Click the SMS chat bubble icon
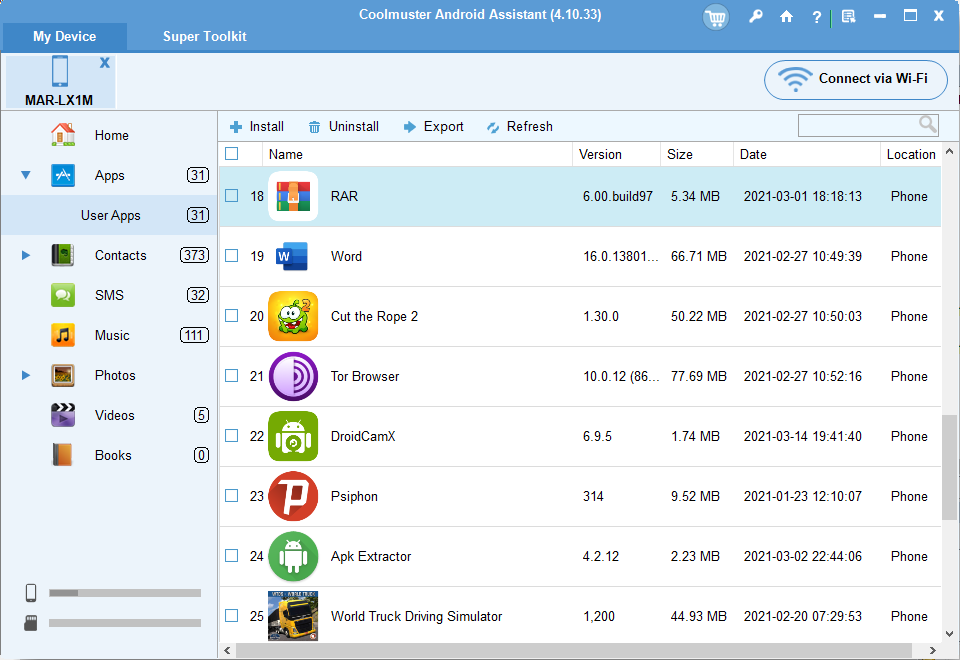This screenshot has width=960, height=660. [x=63, y=295]
